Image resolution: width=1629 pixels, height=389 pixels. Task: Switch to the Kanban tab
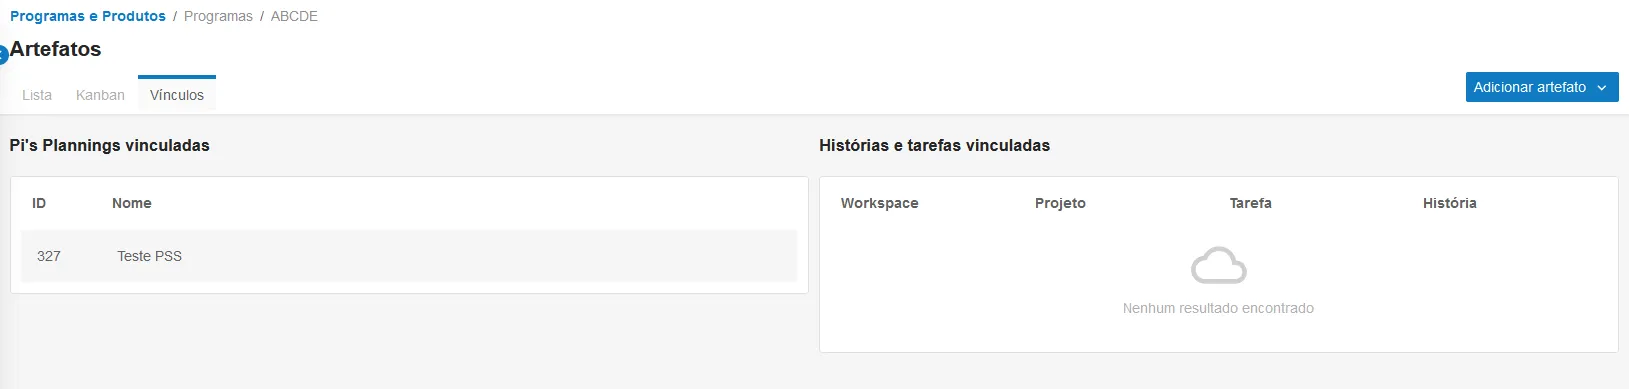(100, 95)
